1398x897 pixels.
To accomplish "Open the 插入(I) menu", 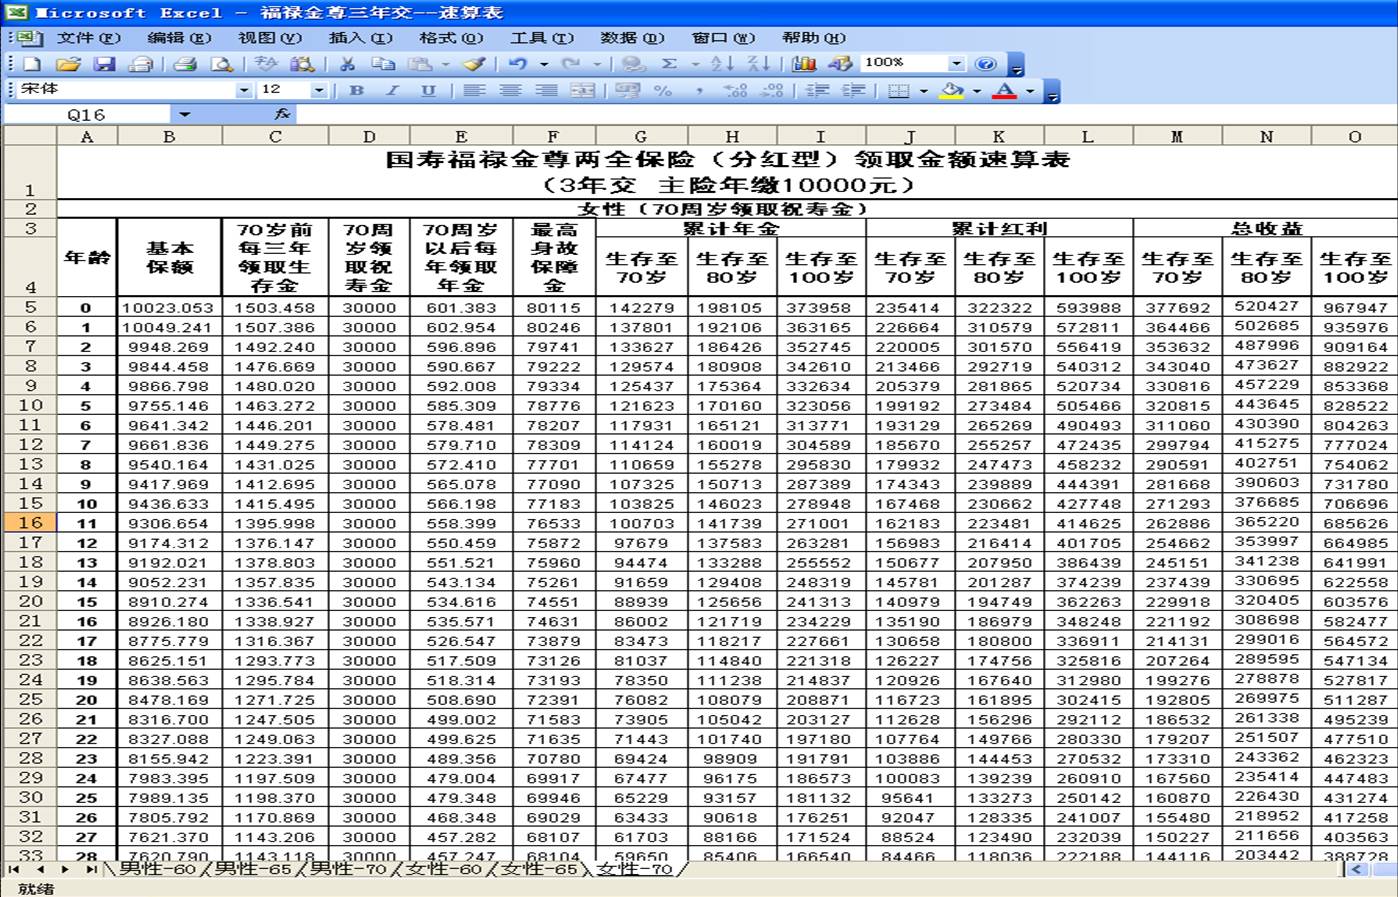I will pos(360,38).
